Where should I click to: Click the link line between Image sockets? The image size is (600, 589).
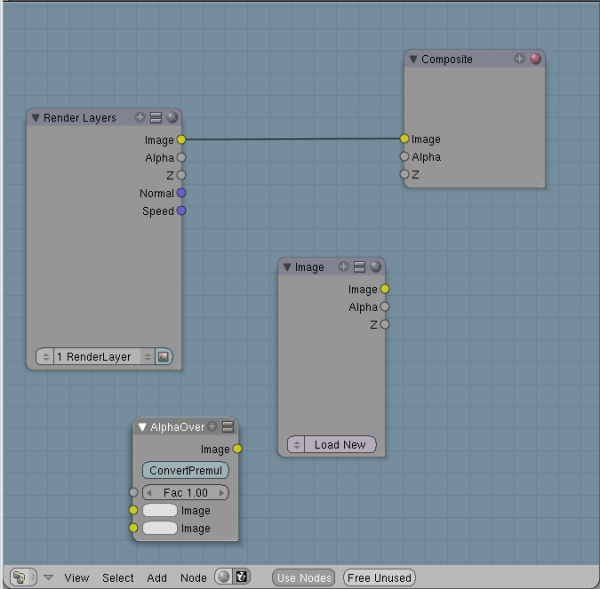[293, 139]
